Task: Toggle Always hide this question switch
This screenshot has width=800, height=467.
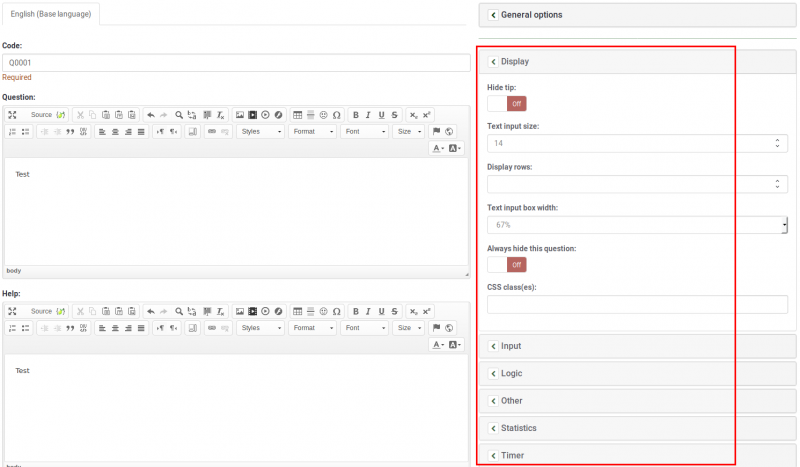Action: 506,265
